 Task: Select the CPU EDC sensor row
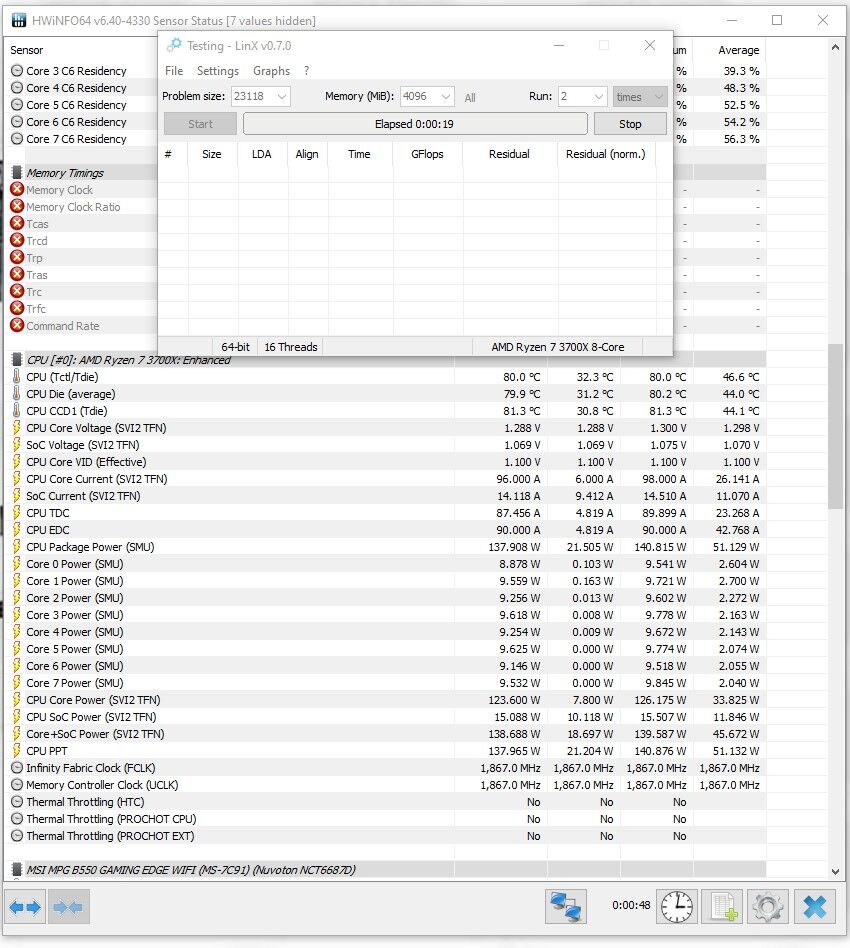click(385, 530)
